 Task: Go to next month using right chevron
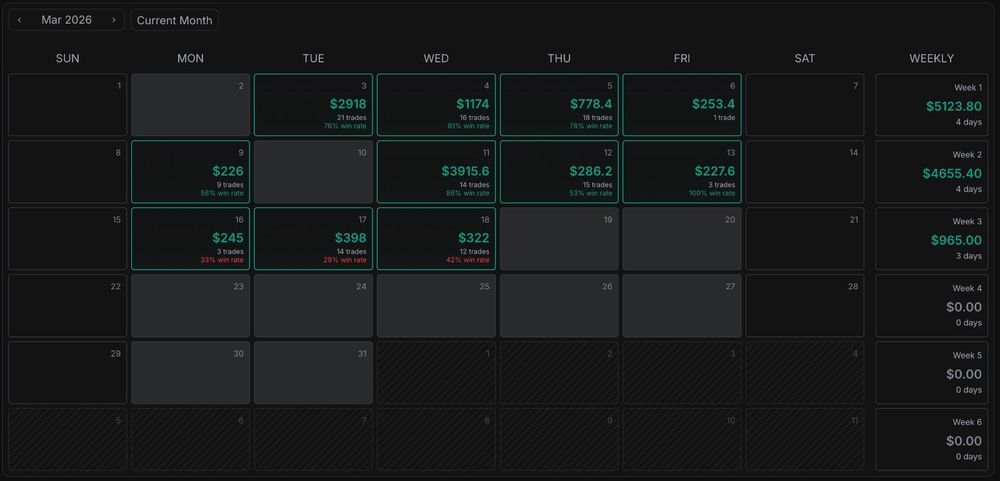point(114,20)
